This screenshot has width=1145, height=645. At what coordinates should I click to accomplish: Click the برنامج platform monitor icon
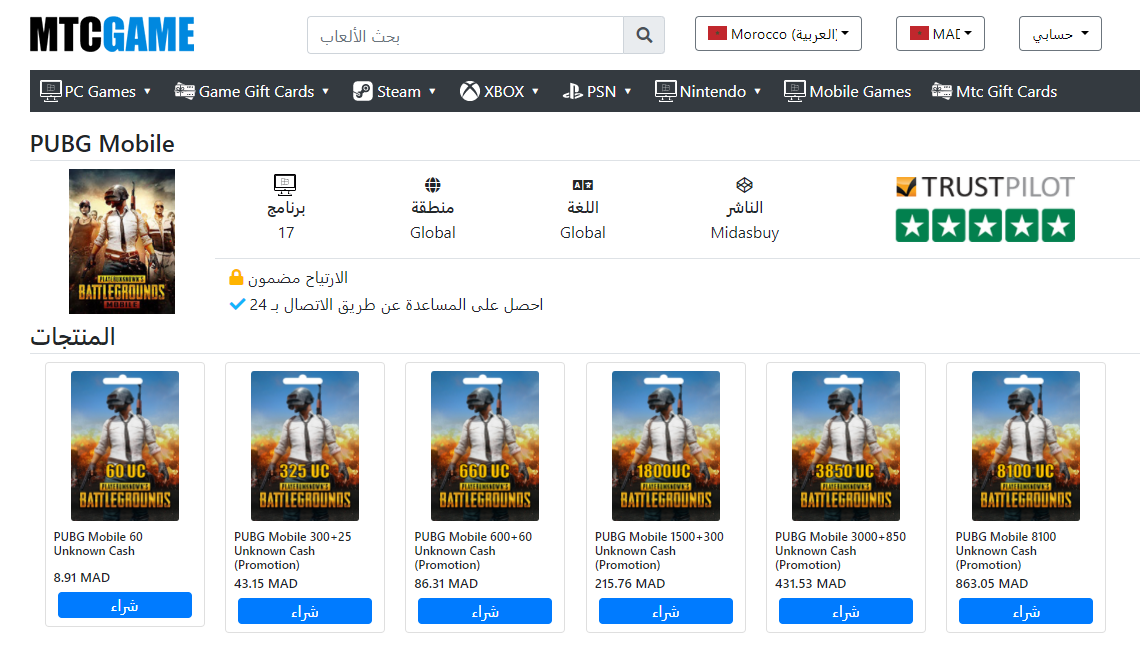285,185
